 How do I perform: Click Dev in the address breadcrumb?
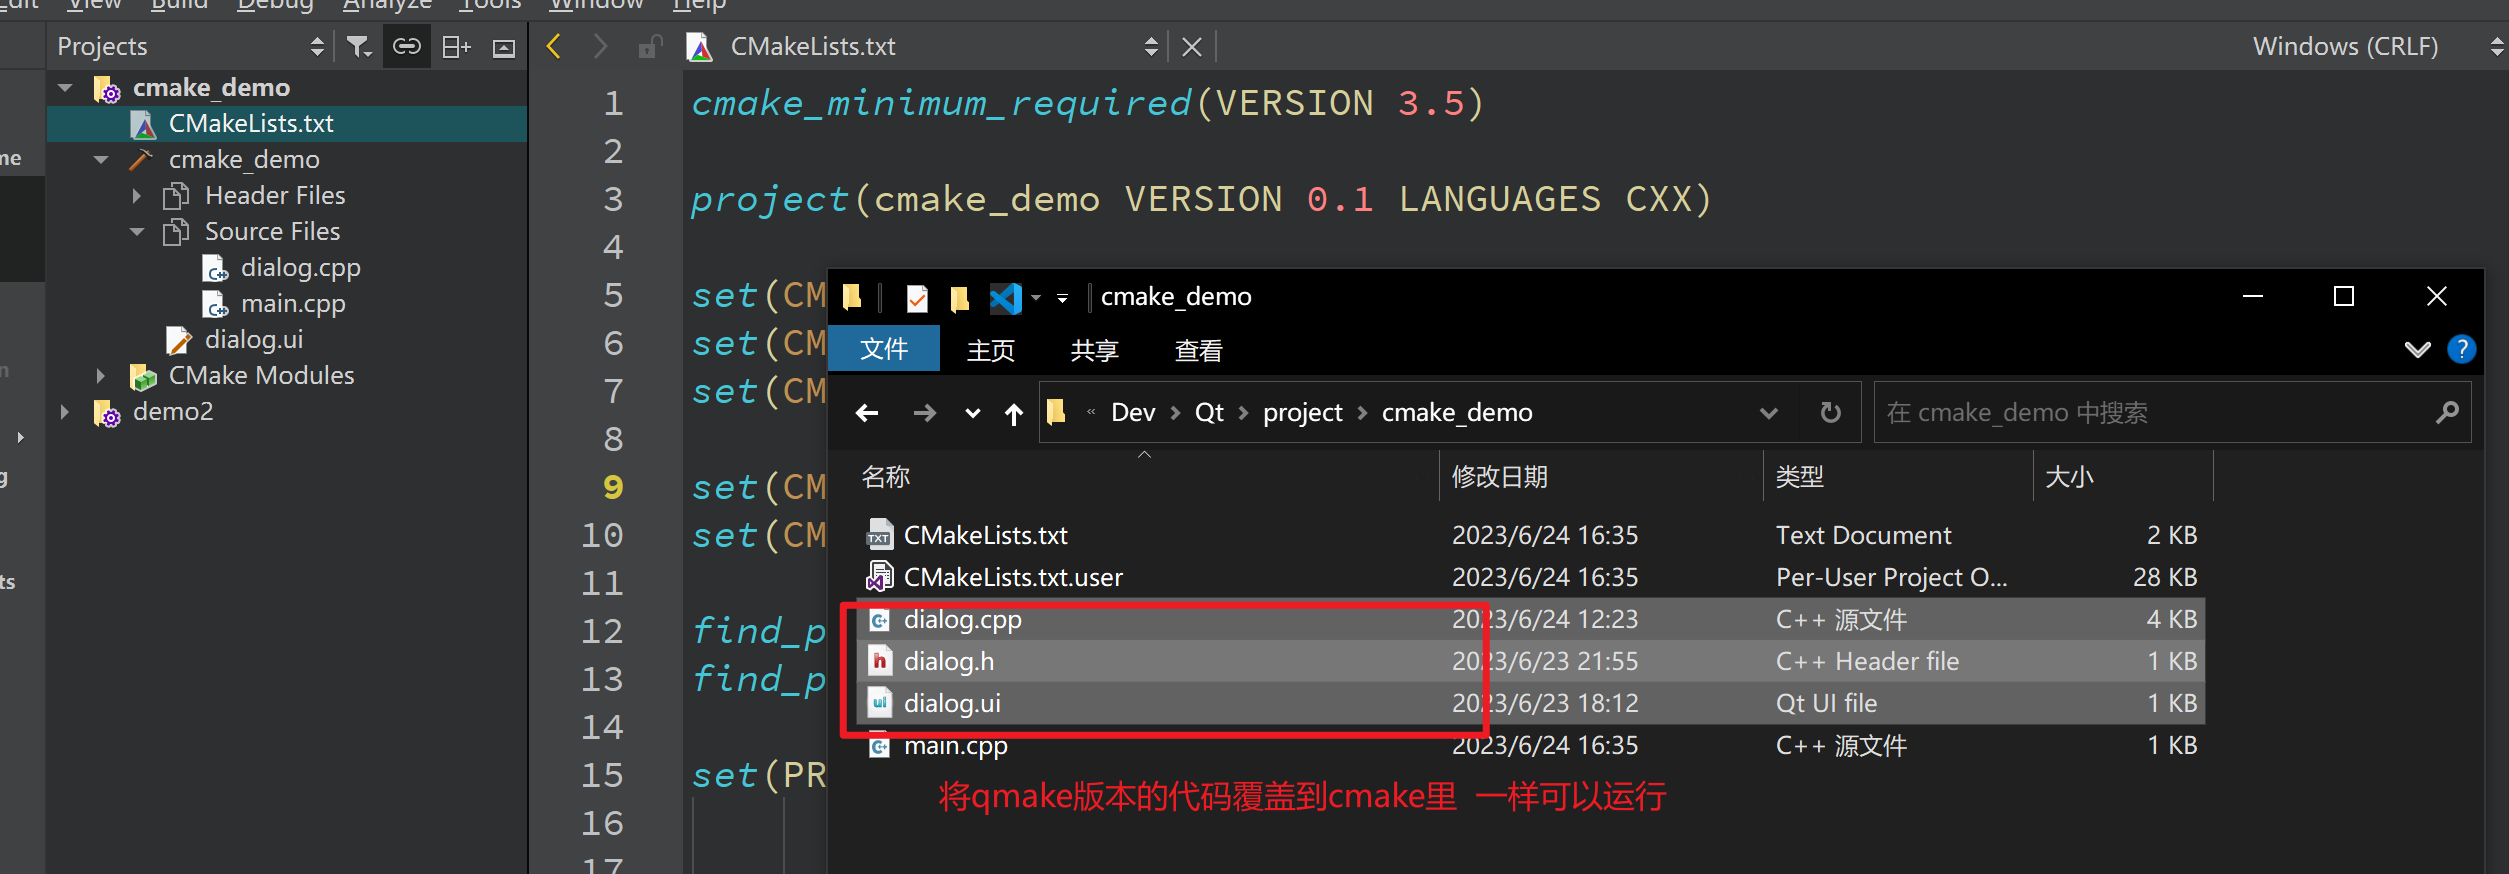(x=1133, y=412)
